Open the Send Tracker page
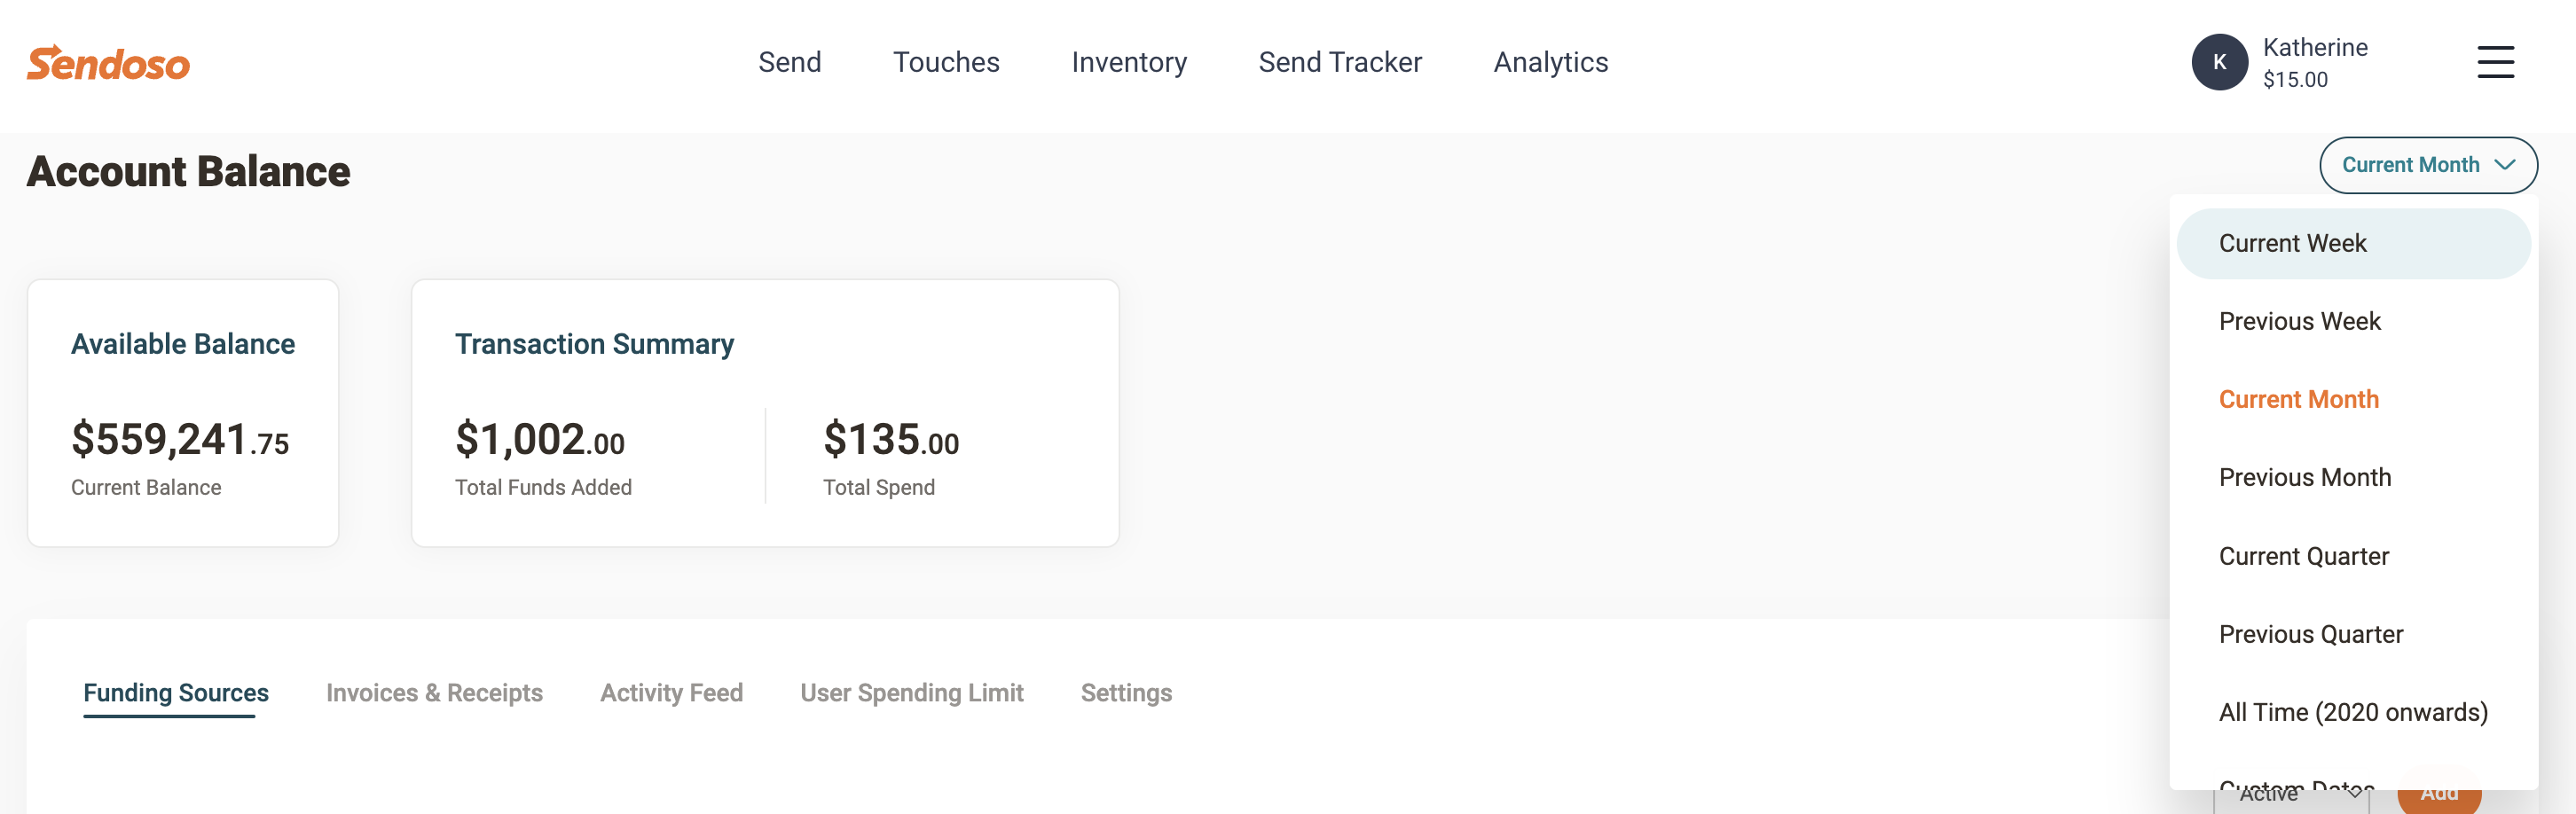Screen dimensions: 2576x814 [1339, 62]
